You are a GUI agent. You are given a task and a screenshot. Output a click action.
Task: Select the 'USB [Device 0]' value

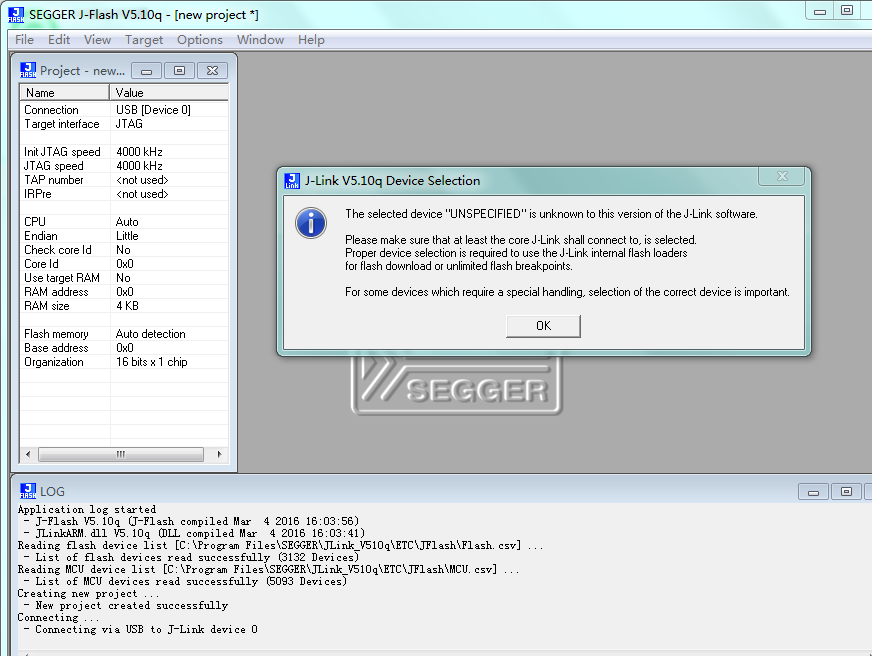point(153,110)
